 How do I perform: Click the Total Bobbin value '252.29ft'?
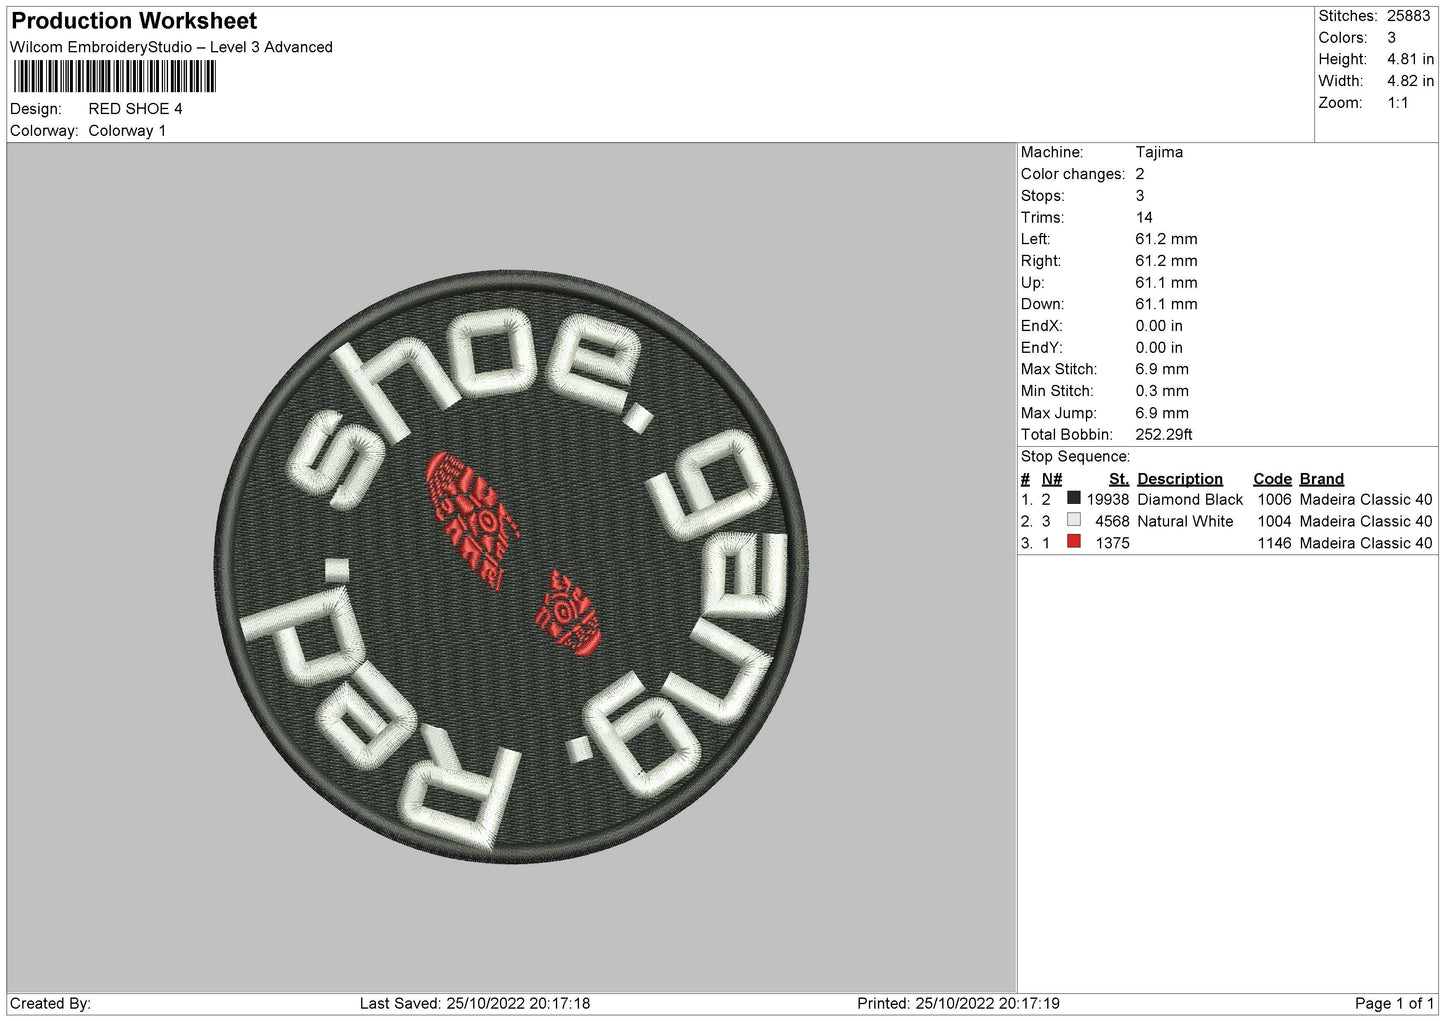(x=1164, y=435)
